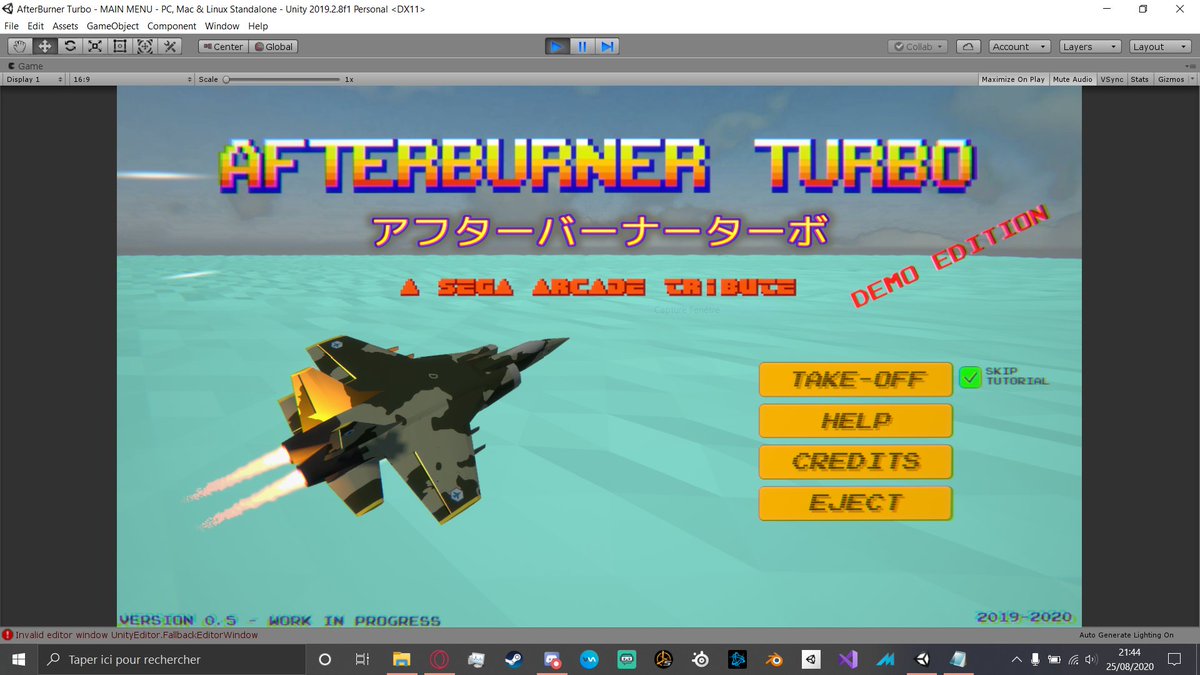Image resolution: width=1200 pixels, height=675 pixels.
Task: Open the Help menu in menu bar
Action: pyautogui.click(x=258, y=26)
